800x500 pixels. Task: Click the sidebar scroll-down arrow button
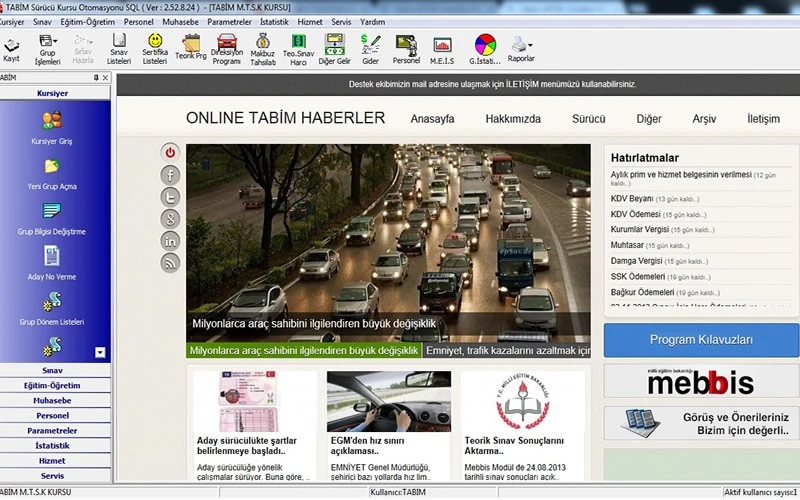pyautogui.click(x=100, y=352)
